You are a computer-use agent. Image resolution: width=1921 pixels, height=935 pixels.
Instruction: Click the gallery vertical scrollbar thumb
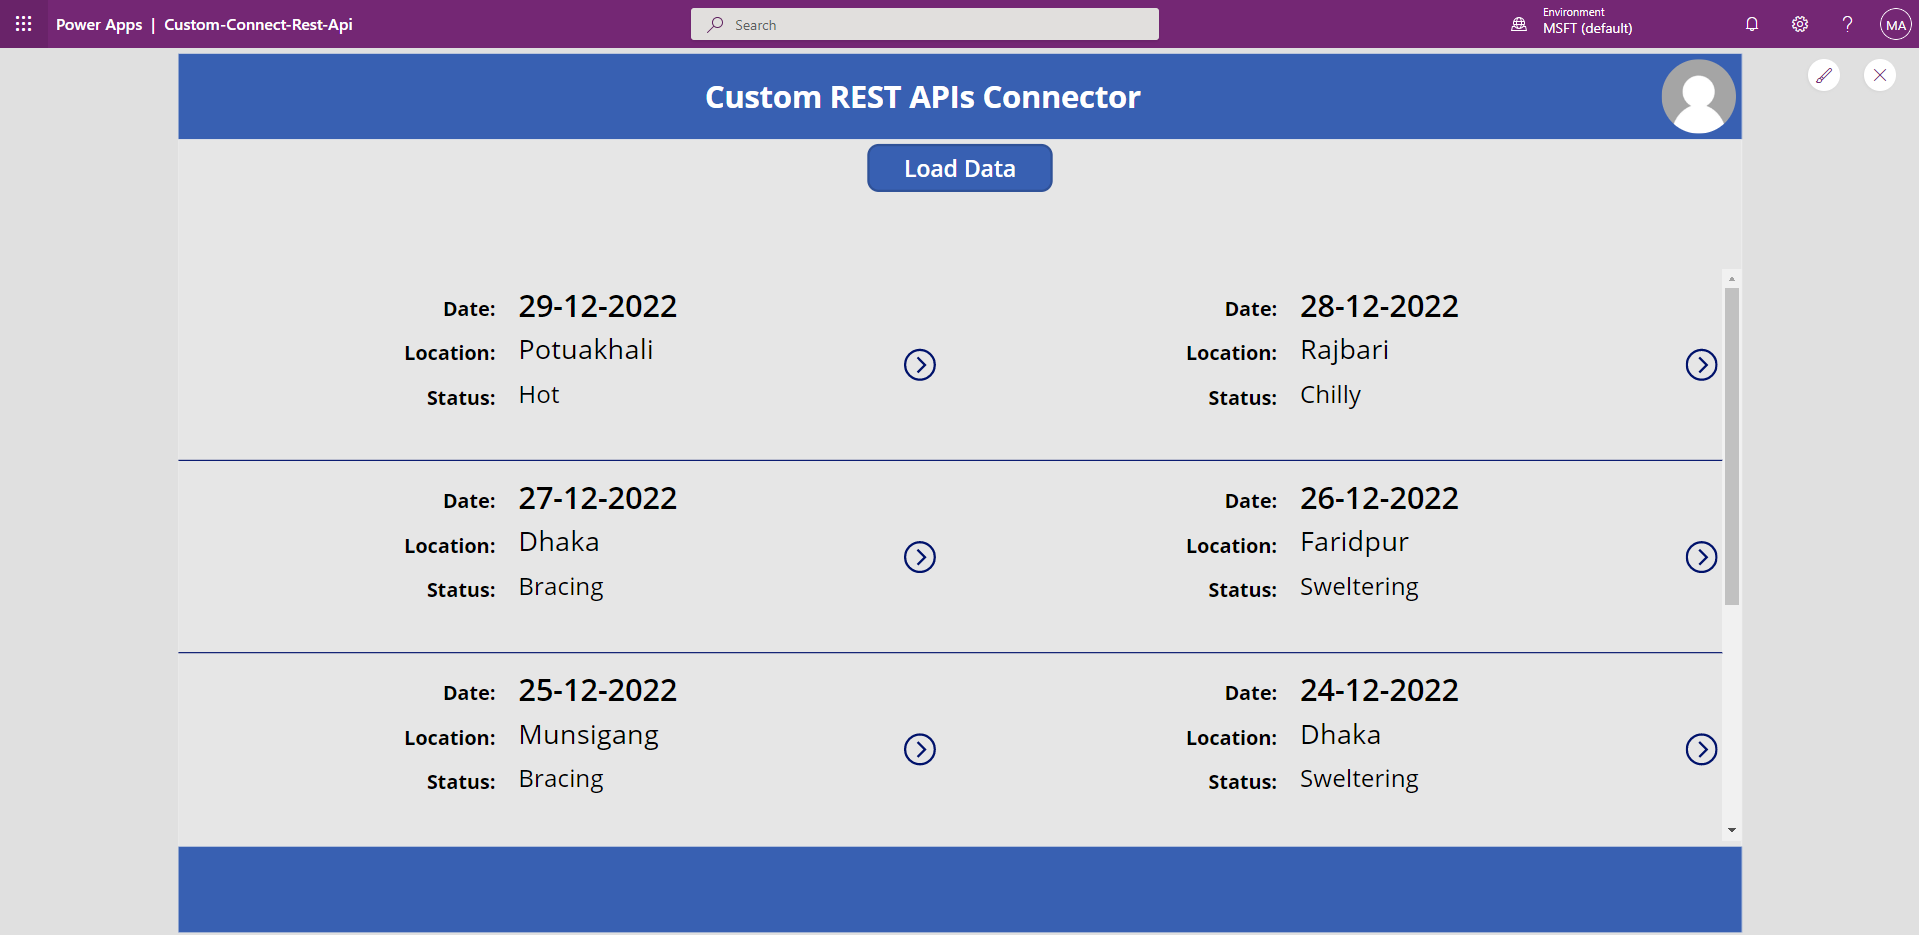(x=1731, y=445)
